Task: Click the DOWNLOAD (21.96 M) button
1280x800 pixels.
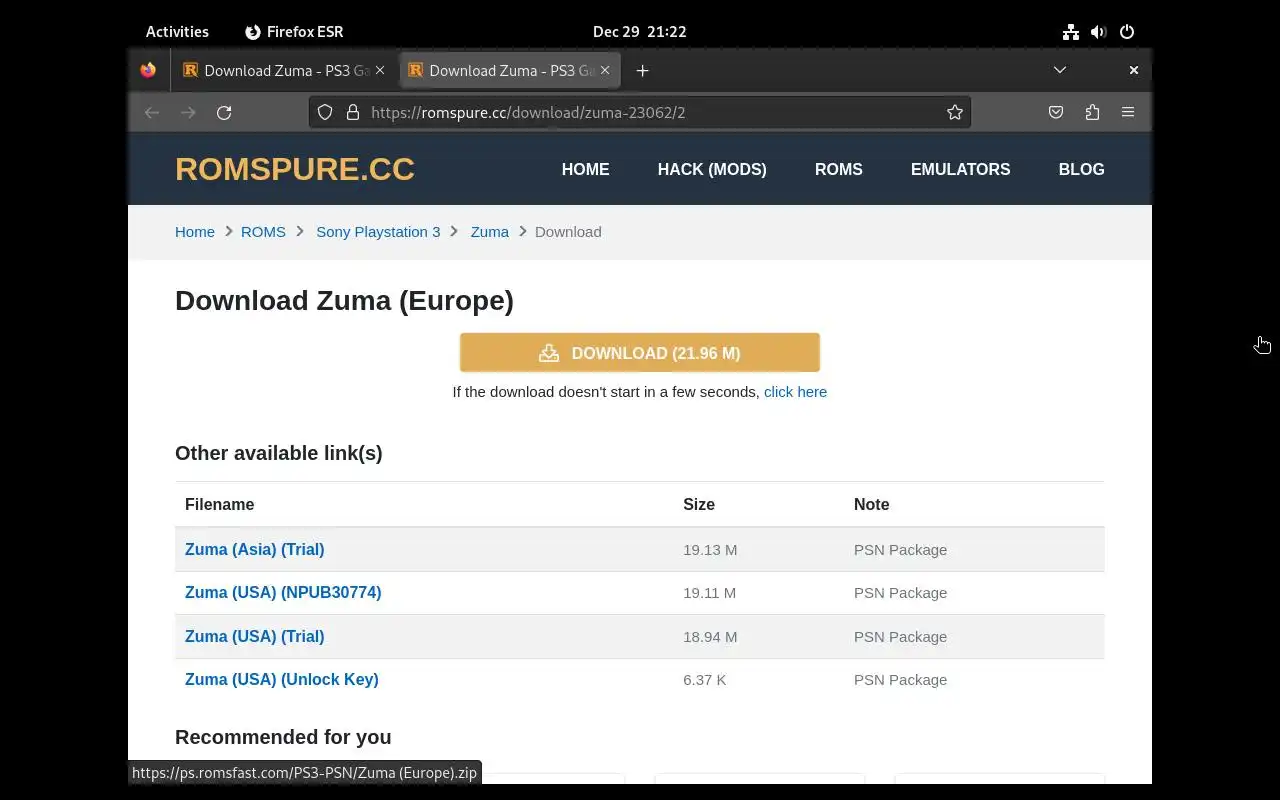Action: (640, 353)
